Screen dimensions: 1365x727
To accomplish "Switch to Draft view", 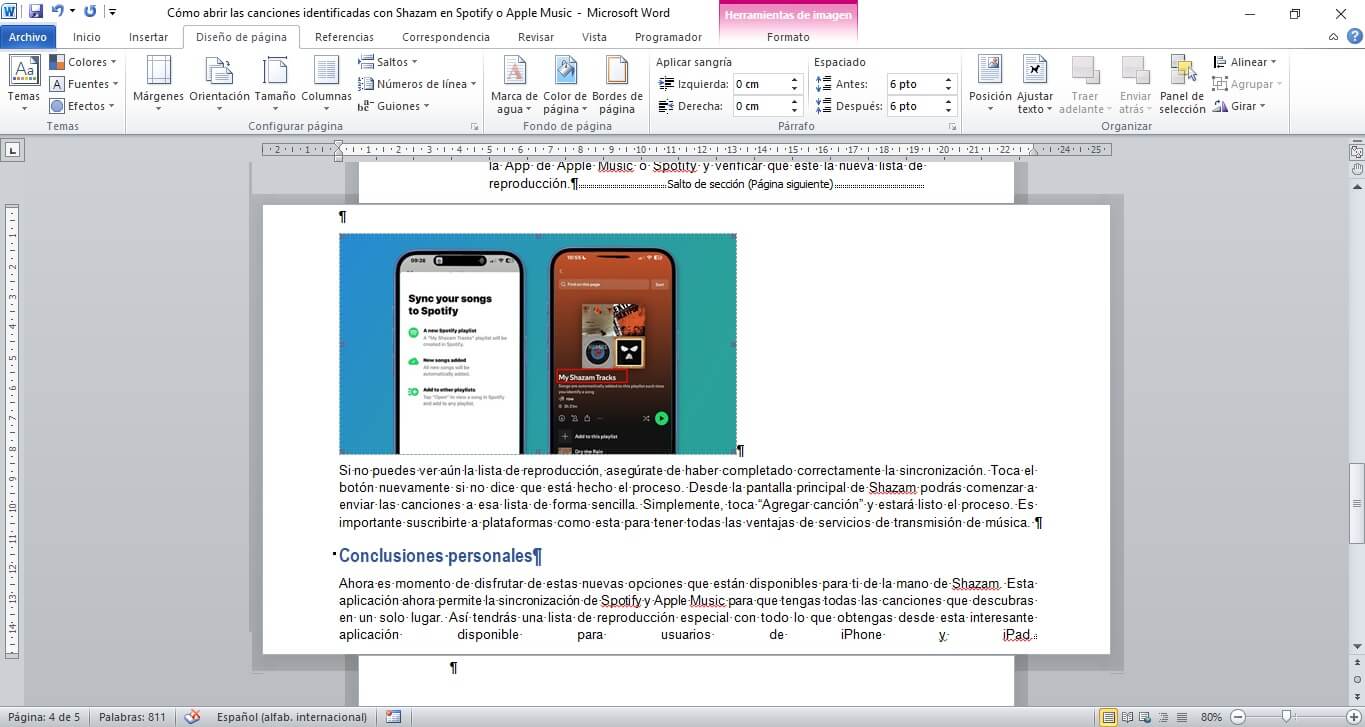I will click(1181, 717).
